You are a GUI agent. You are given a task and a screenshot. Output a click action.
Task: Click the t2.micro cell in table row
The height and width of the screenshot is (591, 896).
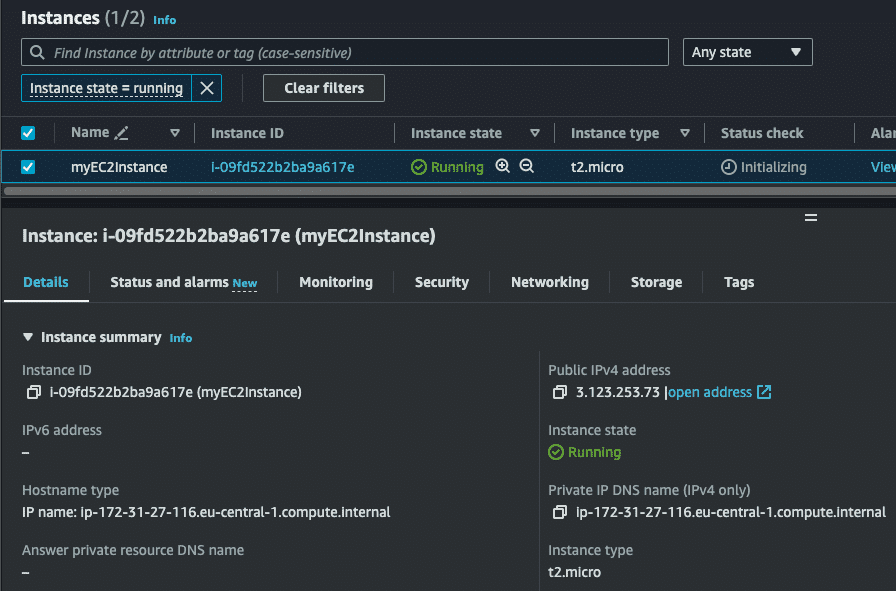point(597,167)
